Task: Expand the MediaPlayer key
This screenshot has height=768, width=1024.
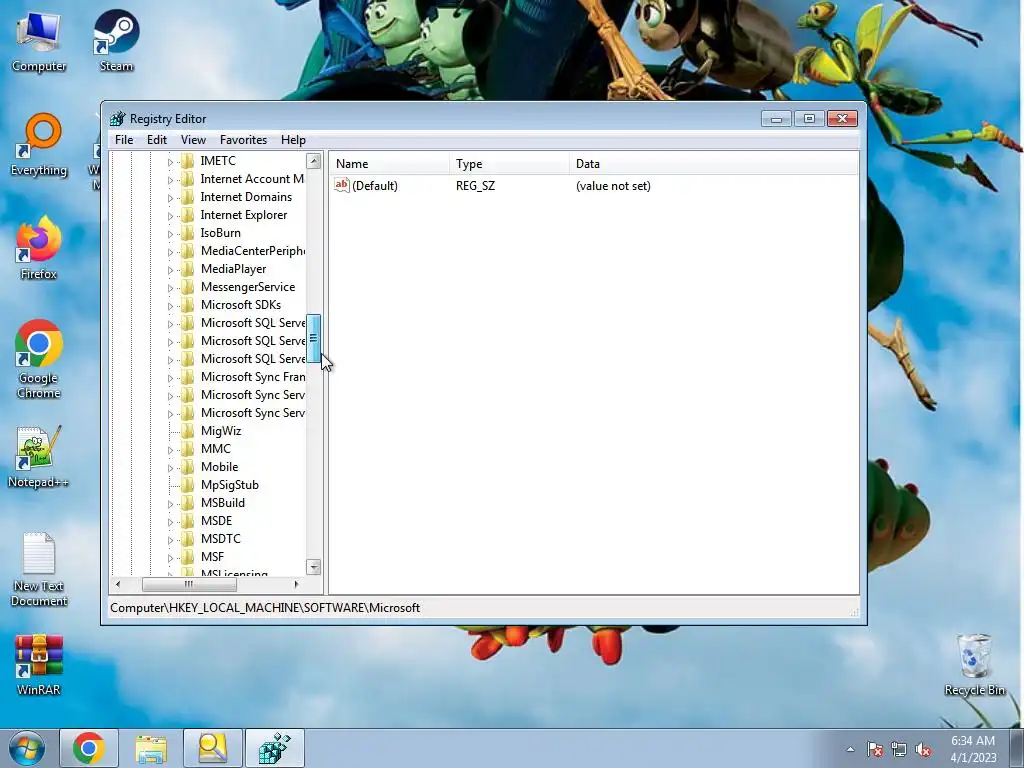Action: [170, 269]
